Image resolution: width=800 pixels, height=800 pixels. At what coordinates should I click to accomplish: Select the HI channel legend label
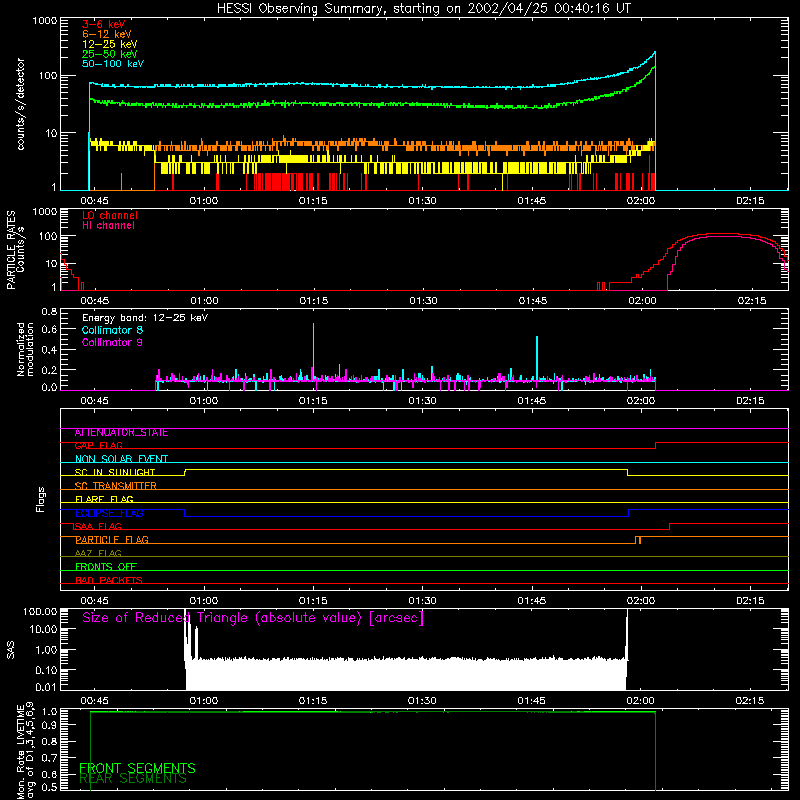108,226
